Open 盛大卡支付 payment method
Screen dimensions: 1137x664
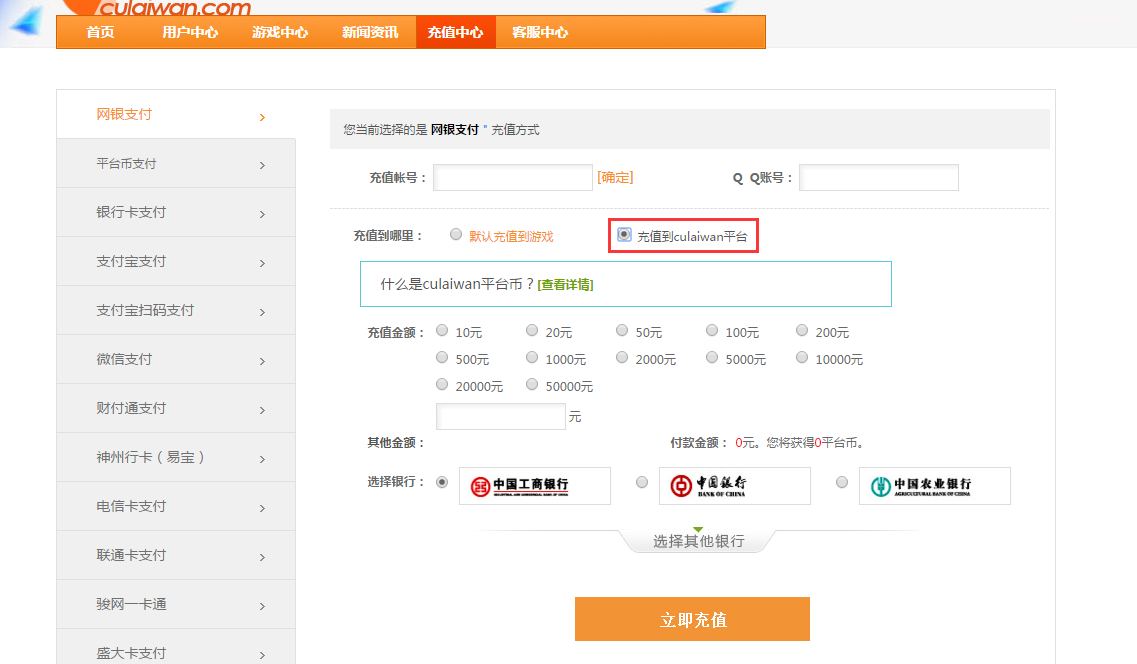176,650
